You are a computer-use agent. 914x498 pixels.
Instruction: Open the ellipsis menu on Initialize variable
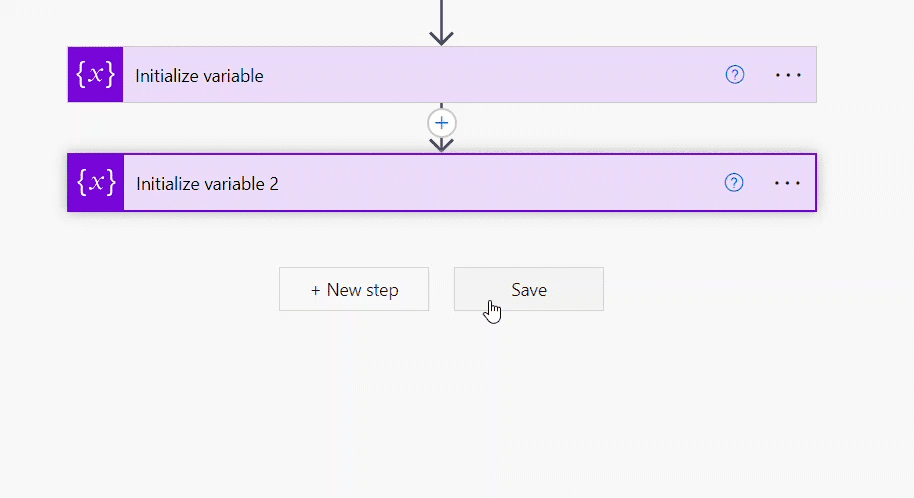(x=789, y=75)
